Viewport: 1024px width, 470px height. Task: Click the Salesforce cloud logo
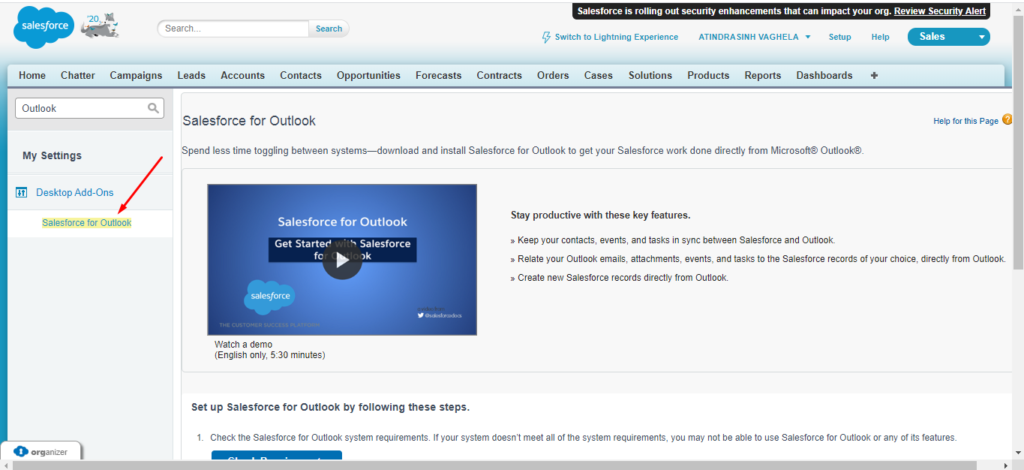(44, 27)
